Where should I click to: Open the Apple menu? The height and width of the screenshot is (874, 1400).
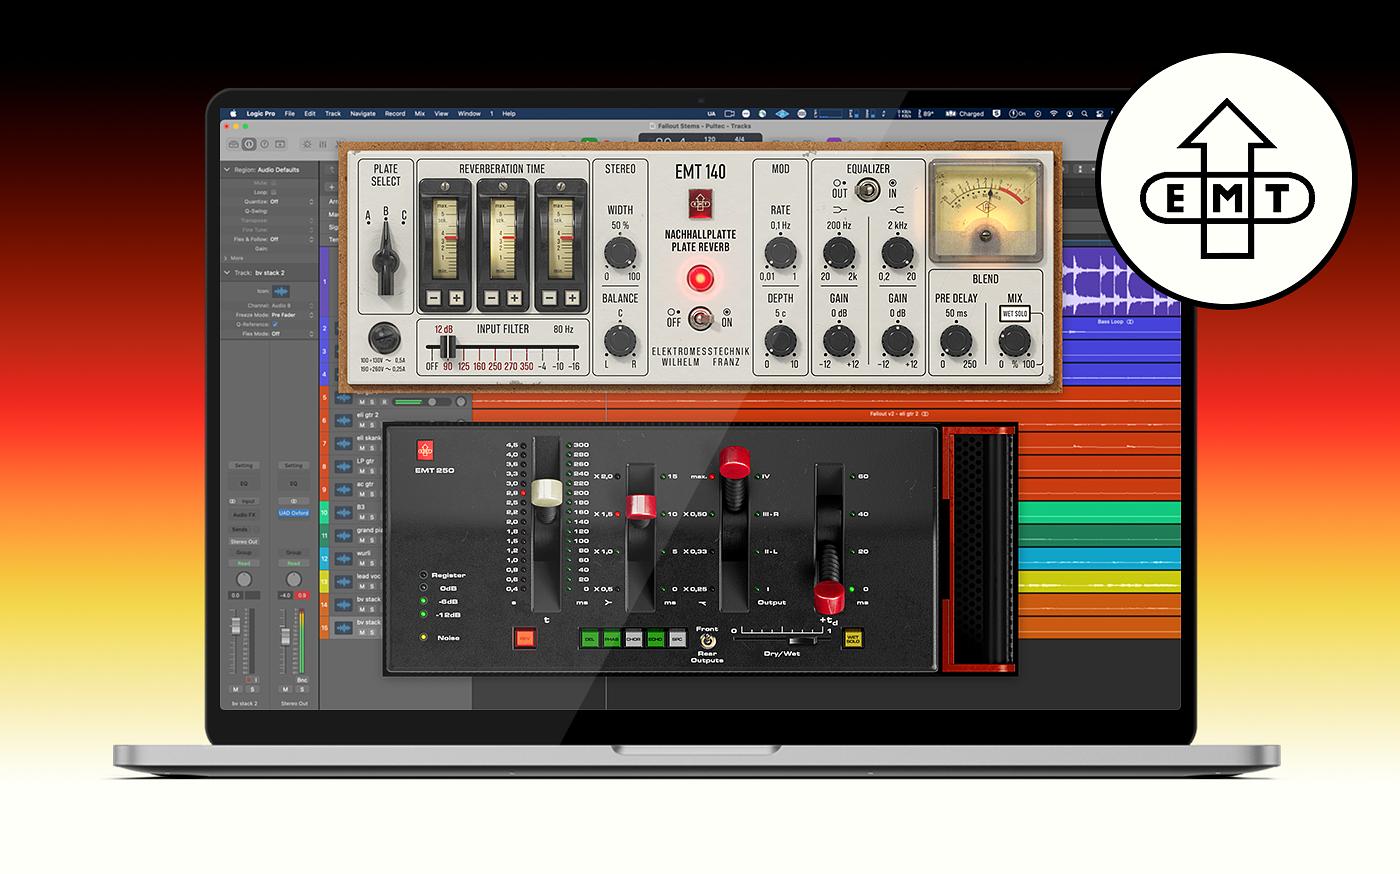(x=234, y=114)
